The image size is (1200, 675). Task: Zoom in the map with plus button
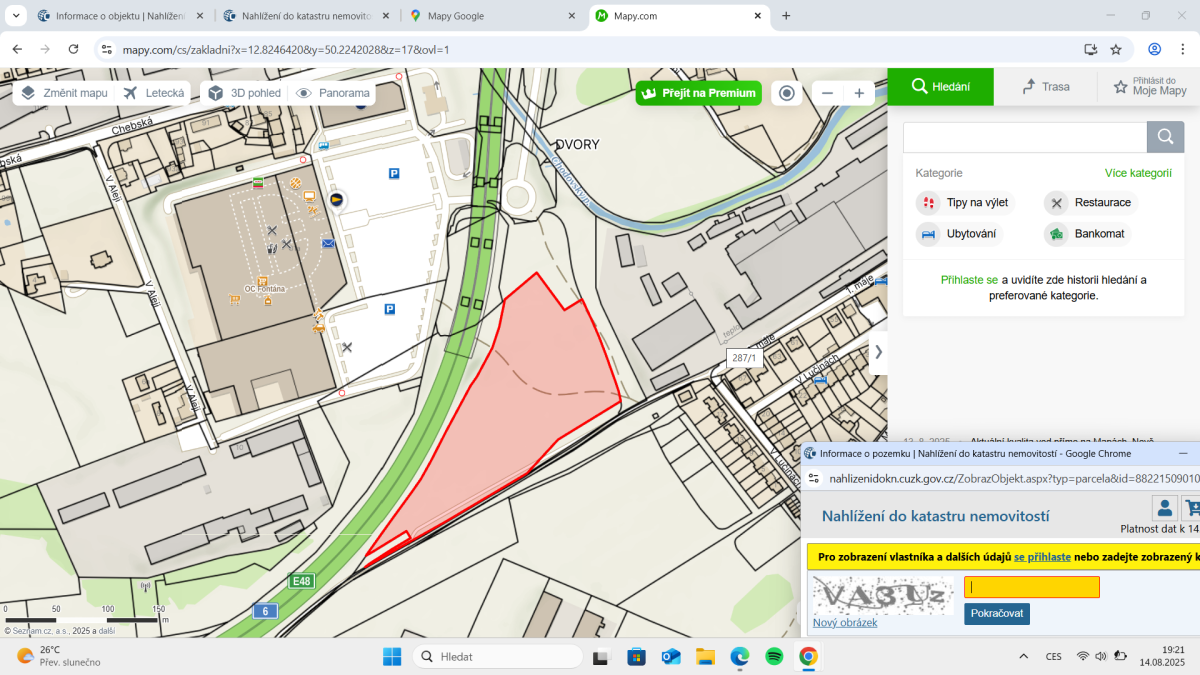point(859,93)
